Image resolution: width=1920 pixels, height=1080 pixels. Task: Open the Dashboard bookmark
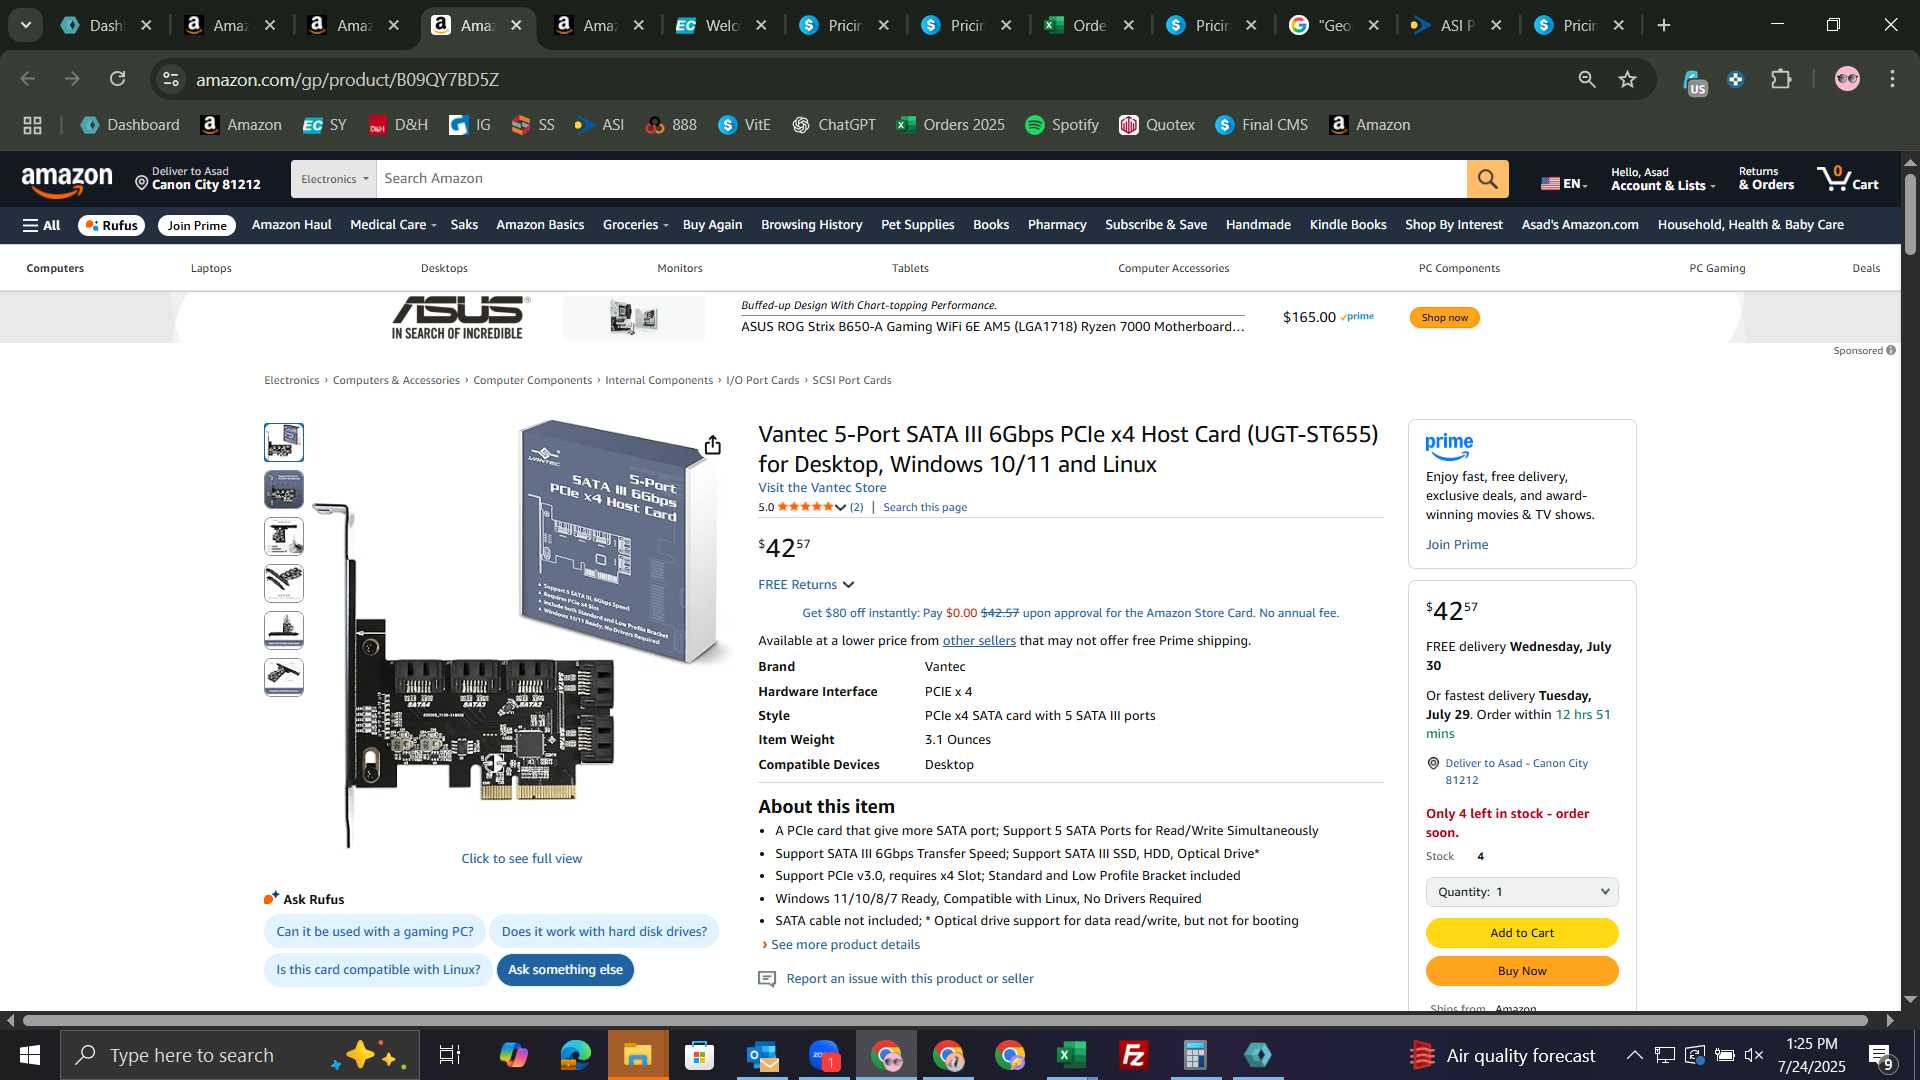(130, 125)
